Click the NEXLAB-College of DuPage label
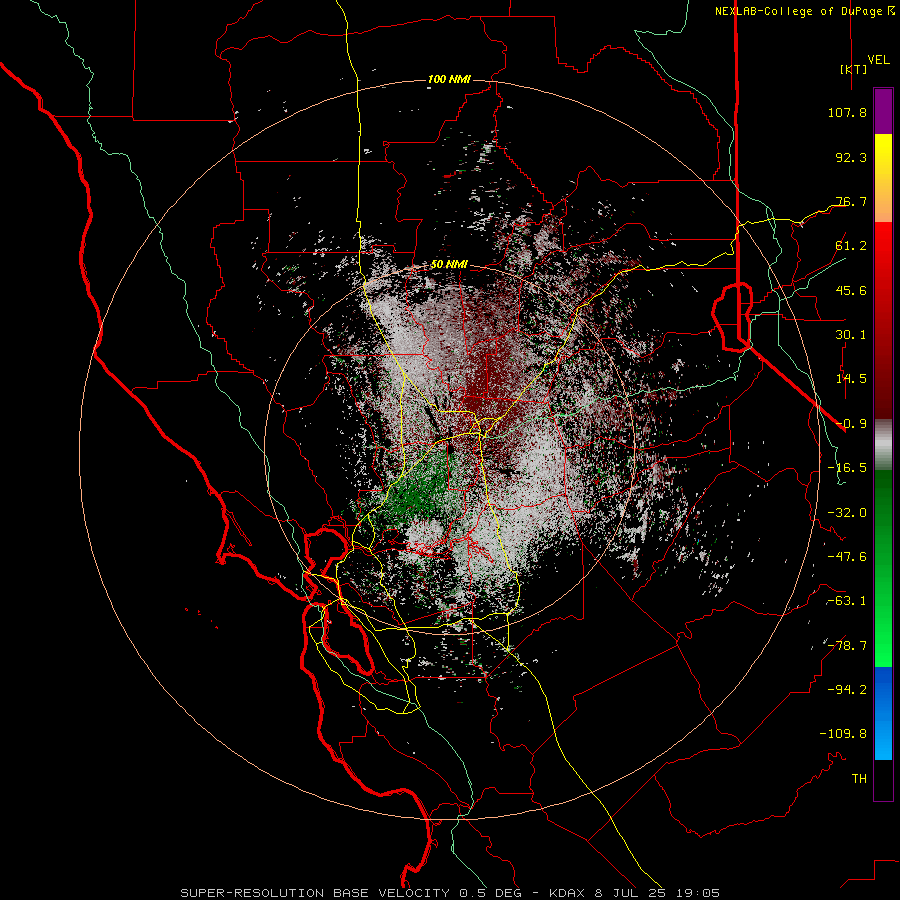The width and height of the screenshot is (900, 900). pyautogui.click(x=805, y=11)
